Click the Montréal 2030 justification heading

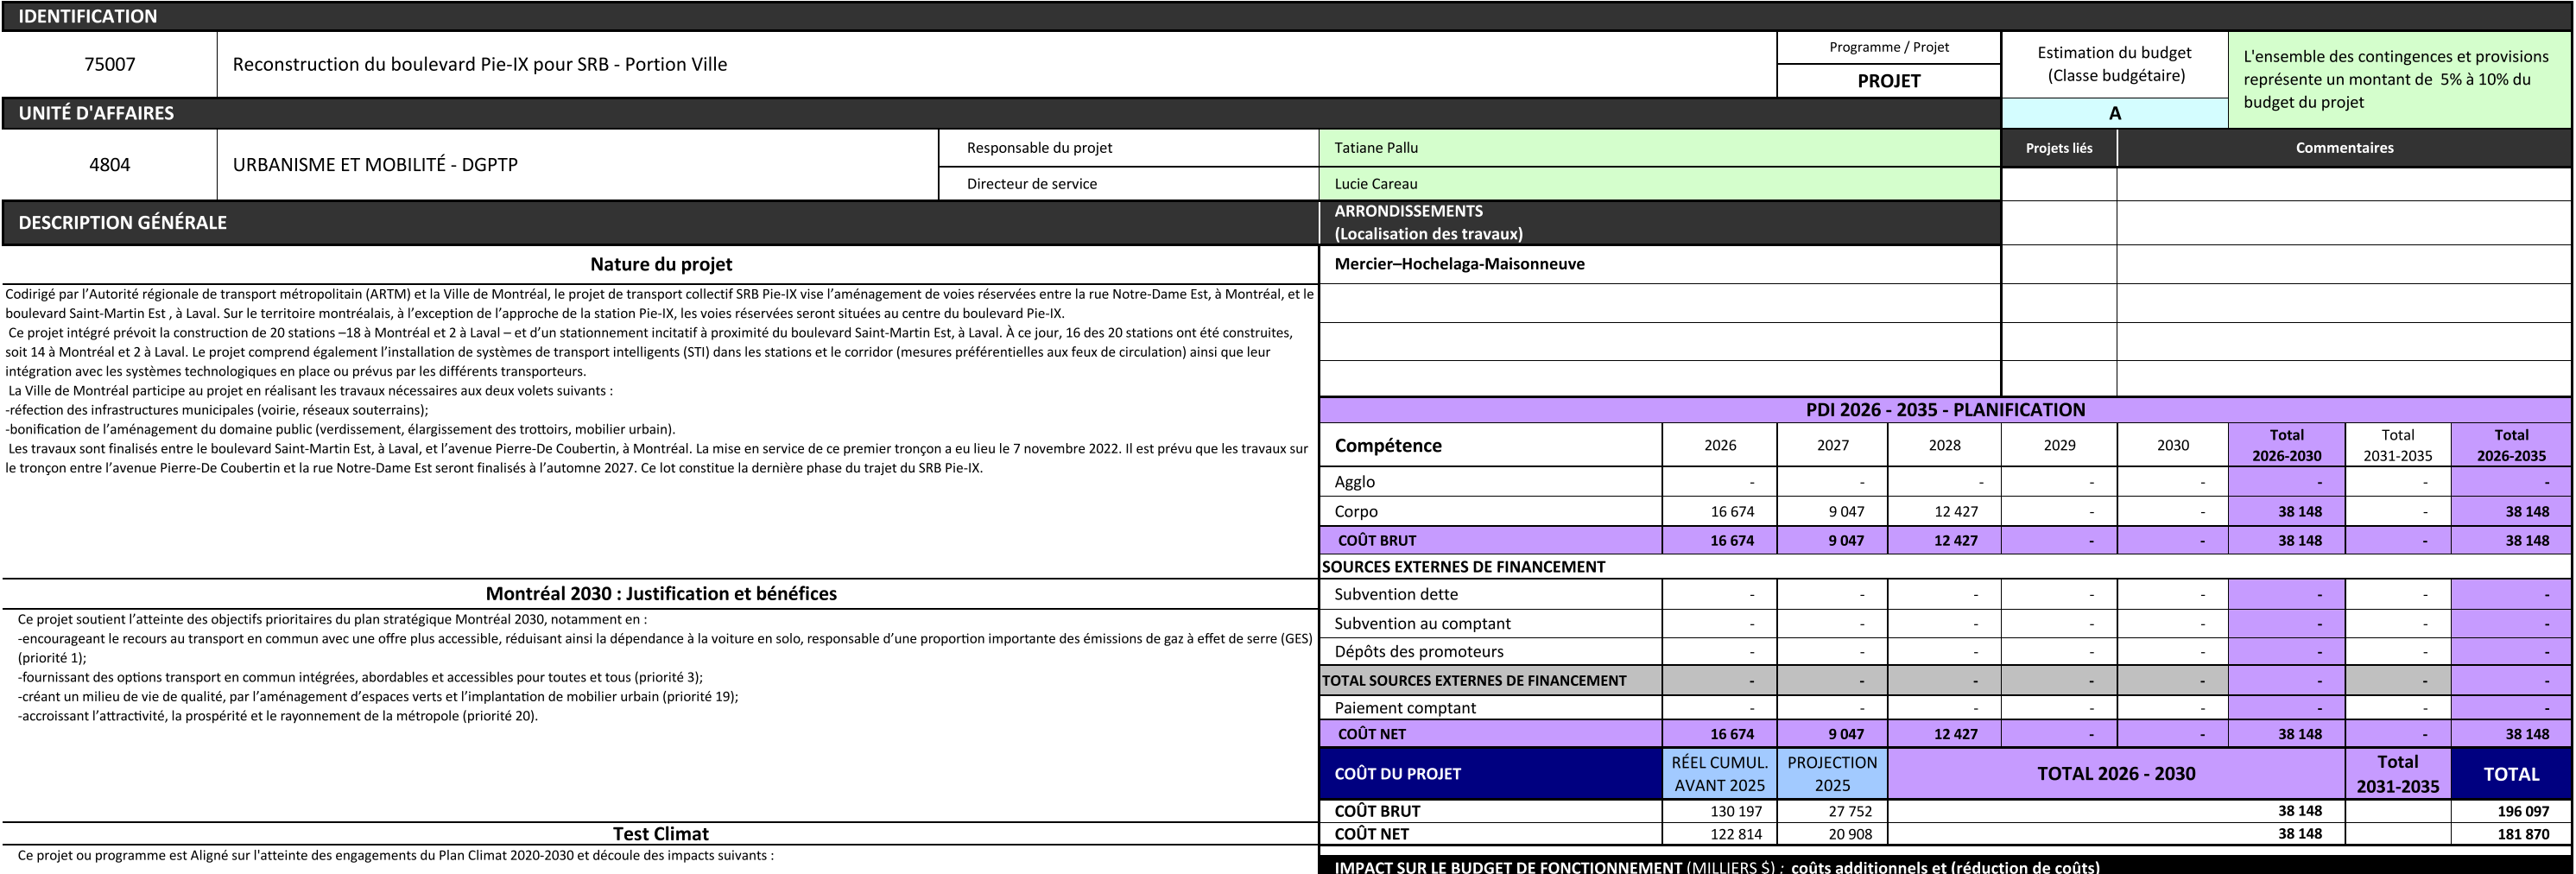coord(660,593)
